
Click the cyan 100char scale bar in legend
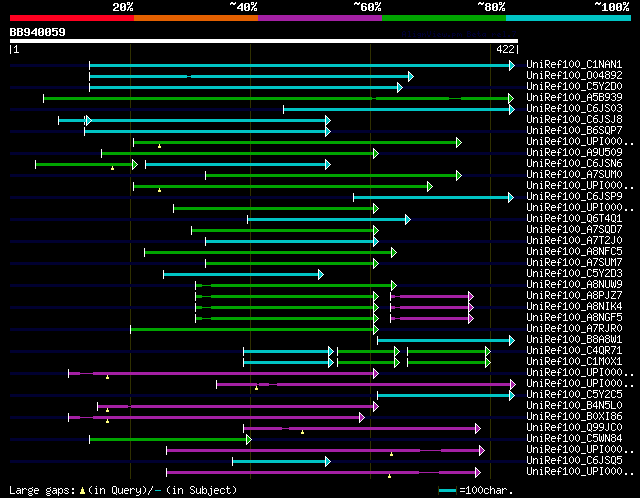pyautogui.click(x=447, y=490)
